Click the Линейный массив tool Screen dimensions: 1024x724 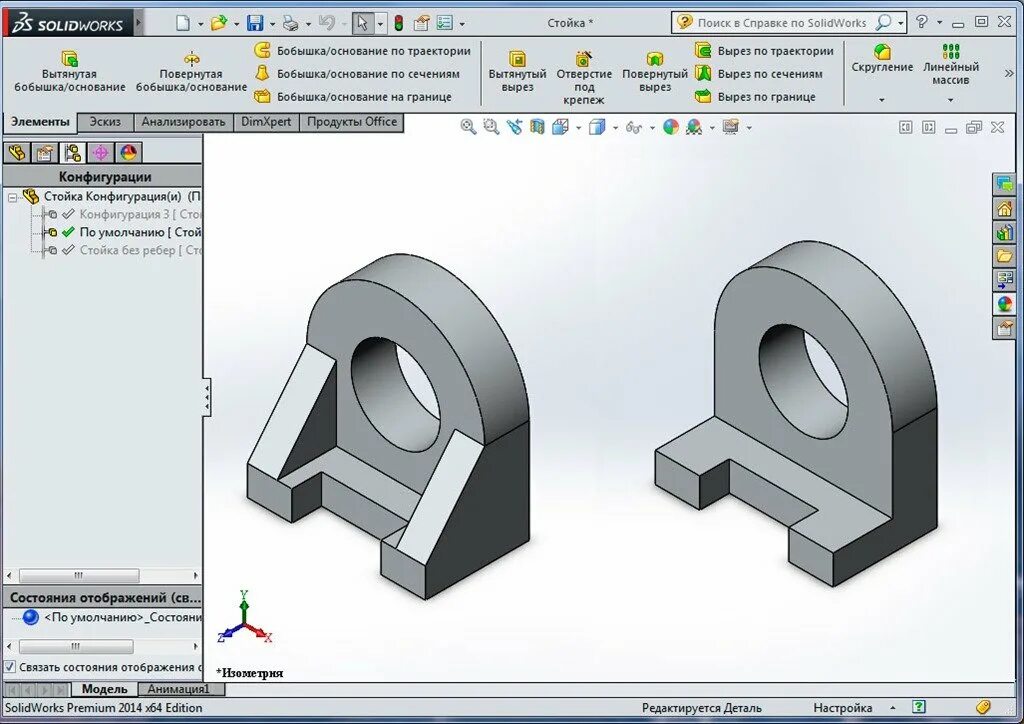pyautogui.click(x=950, y=64)
